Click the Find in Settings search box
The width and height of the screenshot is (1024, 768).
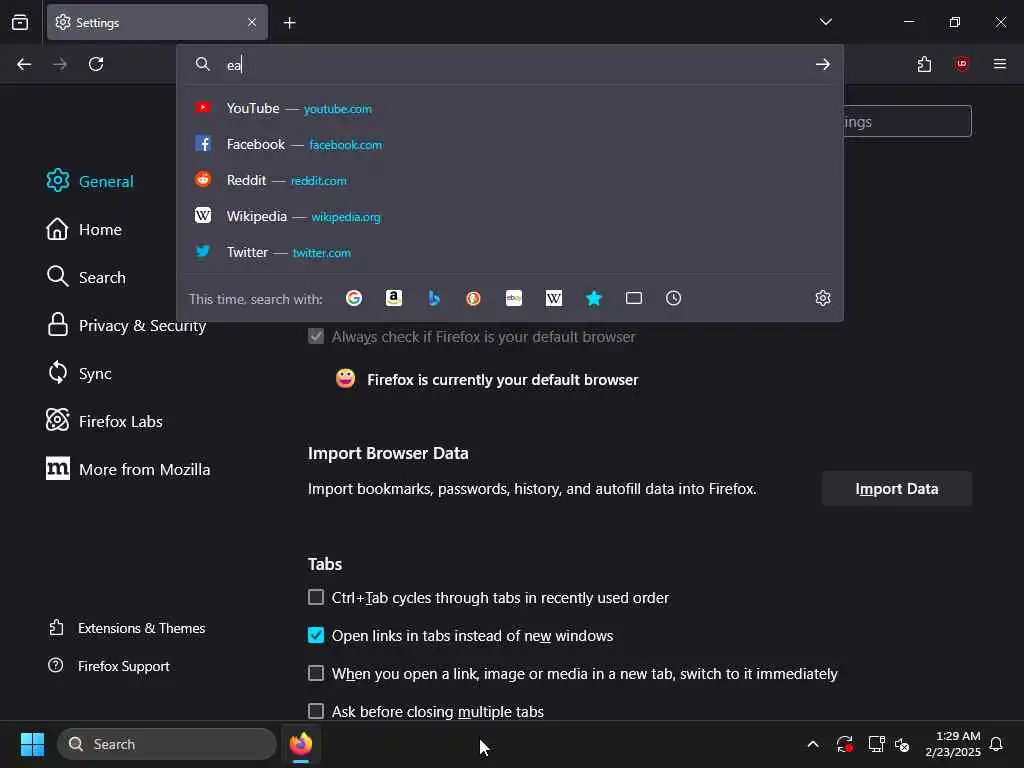coord(907,121)
